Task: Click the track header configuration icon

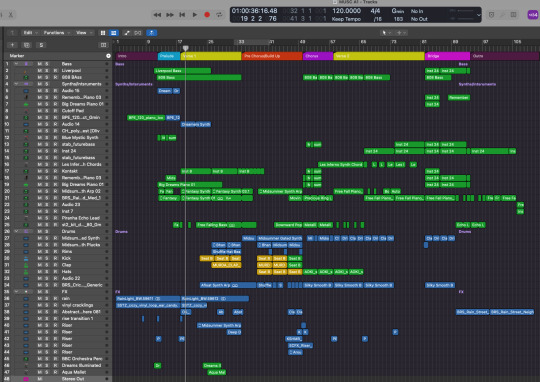Action: (103, 45)
